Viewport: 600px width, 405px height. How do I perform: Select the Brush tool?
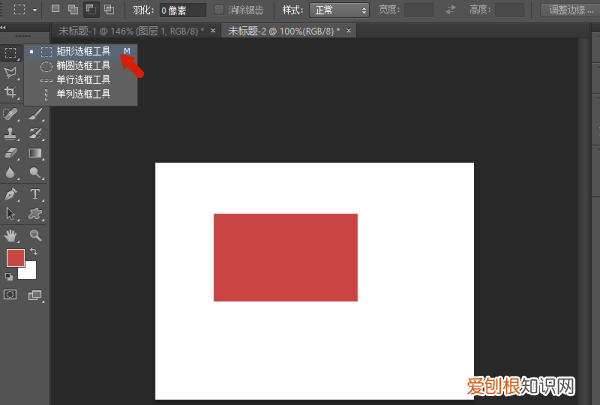pos(36,114)
